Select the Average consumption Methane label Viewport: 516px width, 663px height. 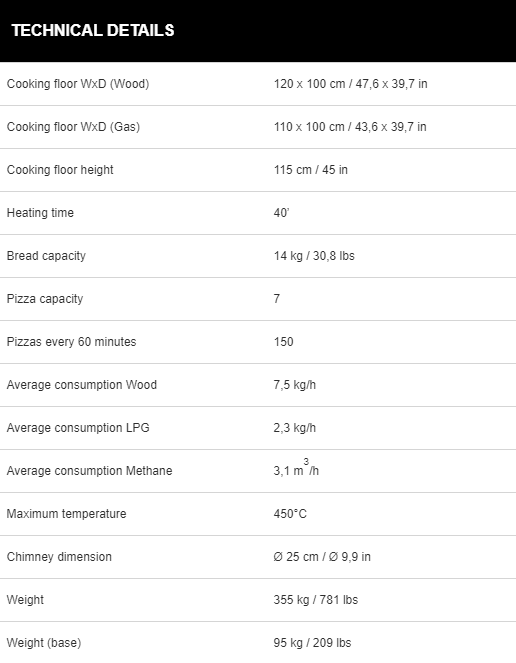tap(89, 471)
